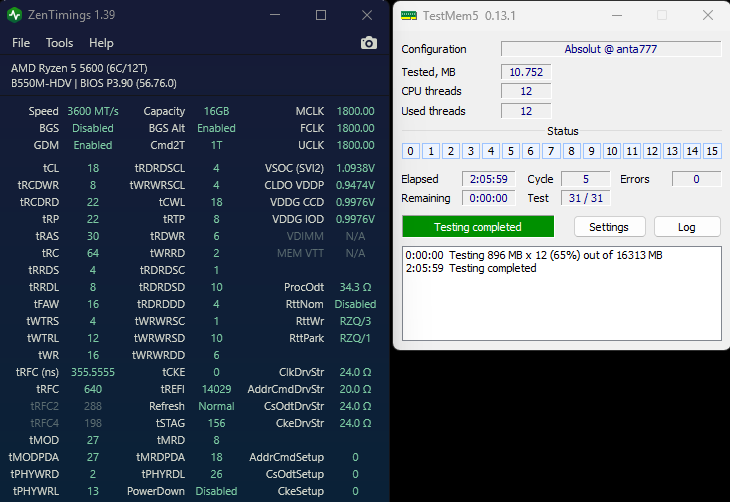Screen dimensions: 730x502
Task: Select status thread box 4
Action: coord(491,151)
